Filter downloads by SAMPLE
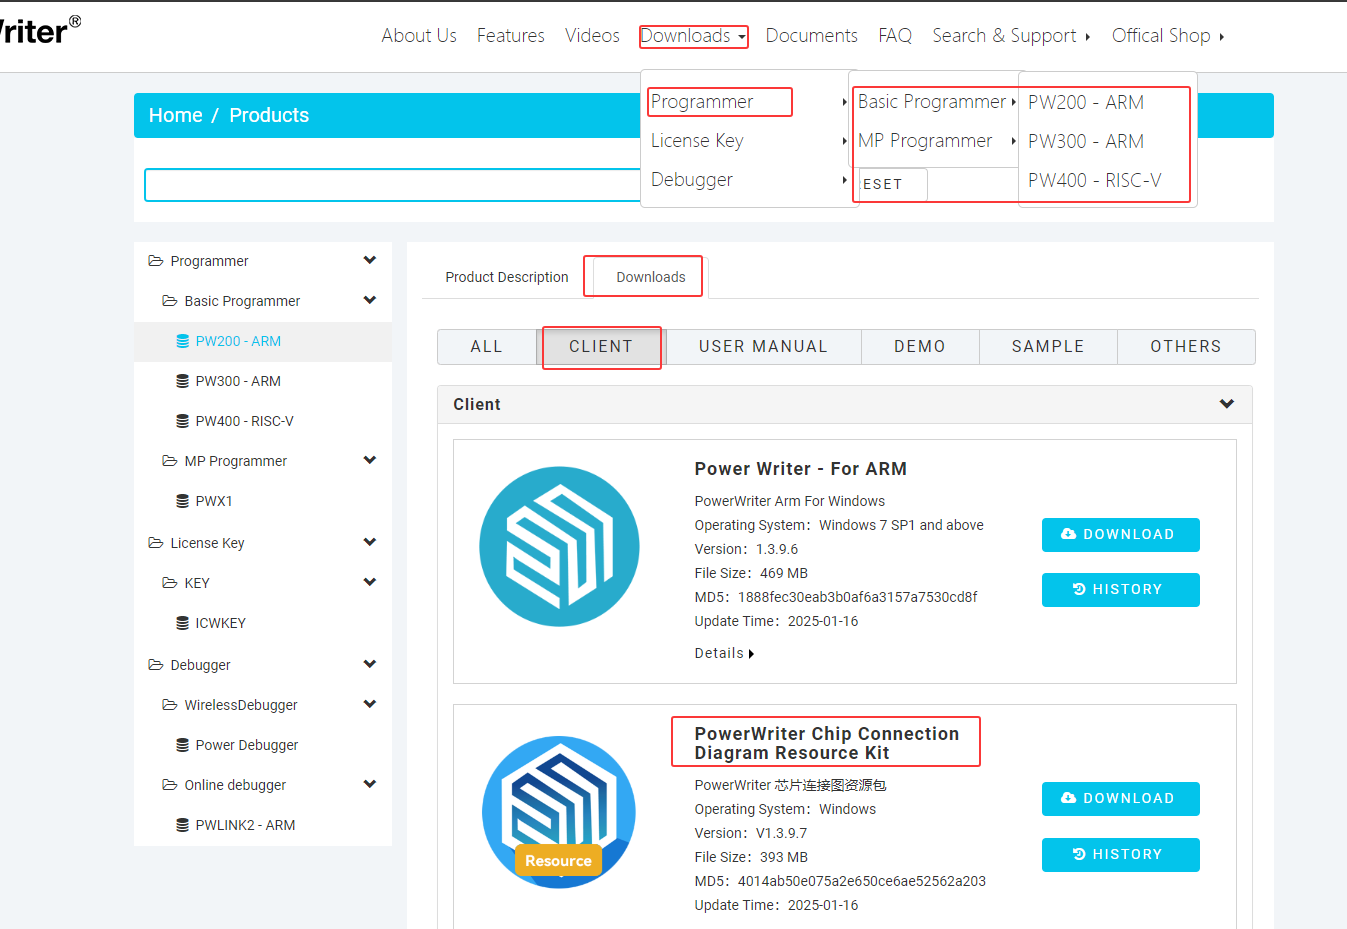This screenshot has width=1347, height=929. [1048, 347]
